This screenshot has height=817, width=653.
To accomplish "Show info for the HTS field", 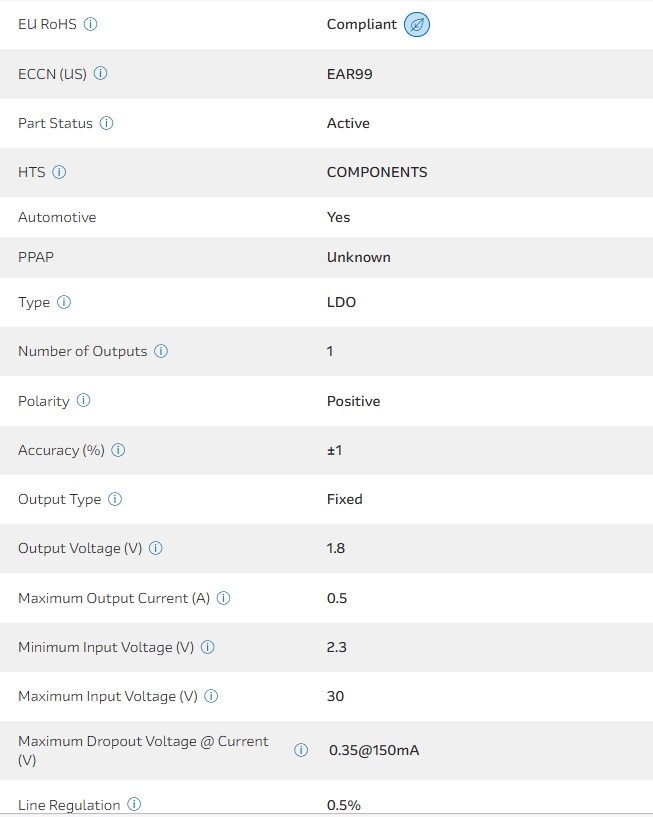I will (59, 172).
